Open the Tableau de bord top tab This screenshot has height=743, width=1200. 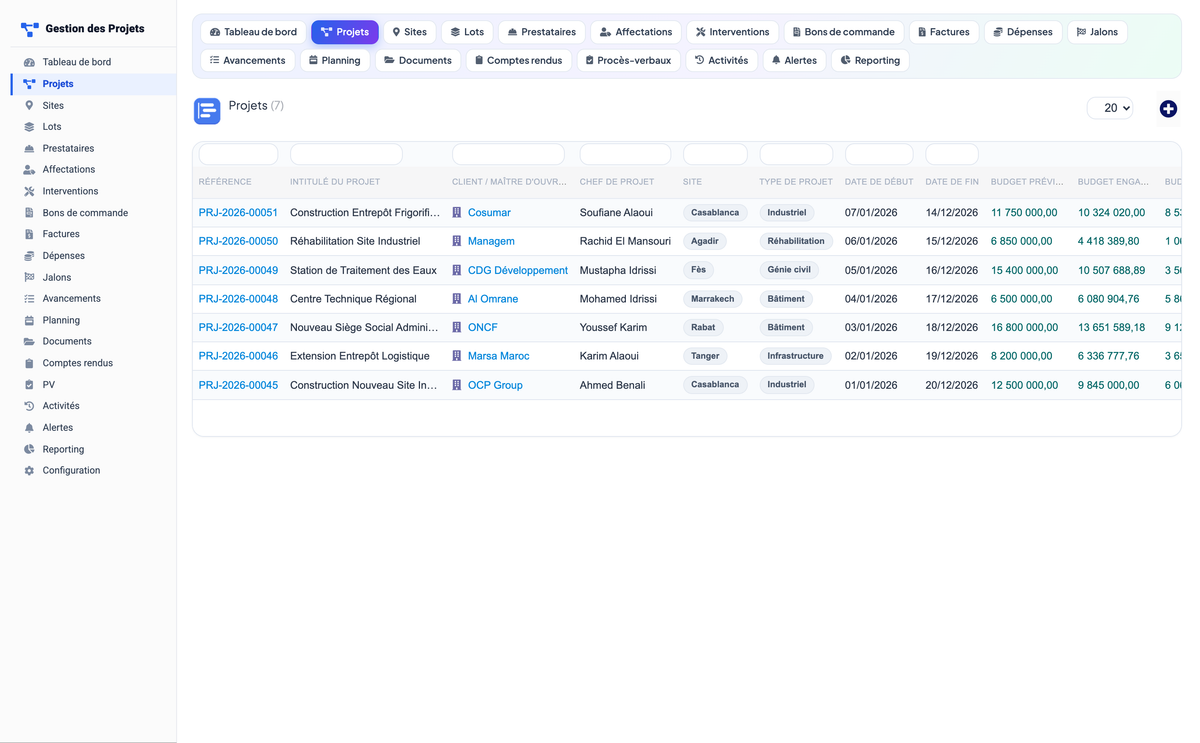click(254, 32)
